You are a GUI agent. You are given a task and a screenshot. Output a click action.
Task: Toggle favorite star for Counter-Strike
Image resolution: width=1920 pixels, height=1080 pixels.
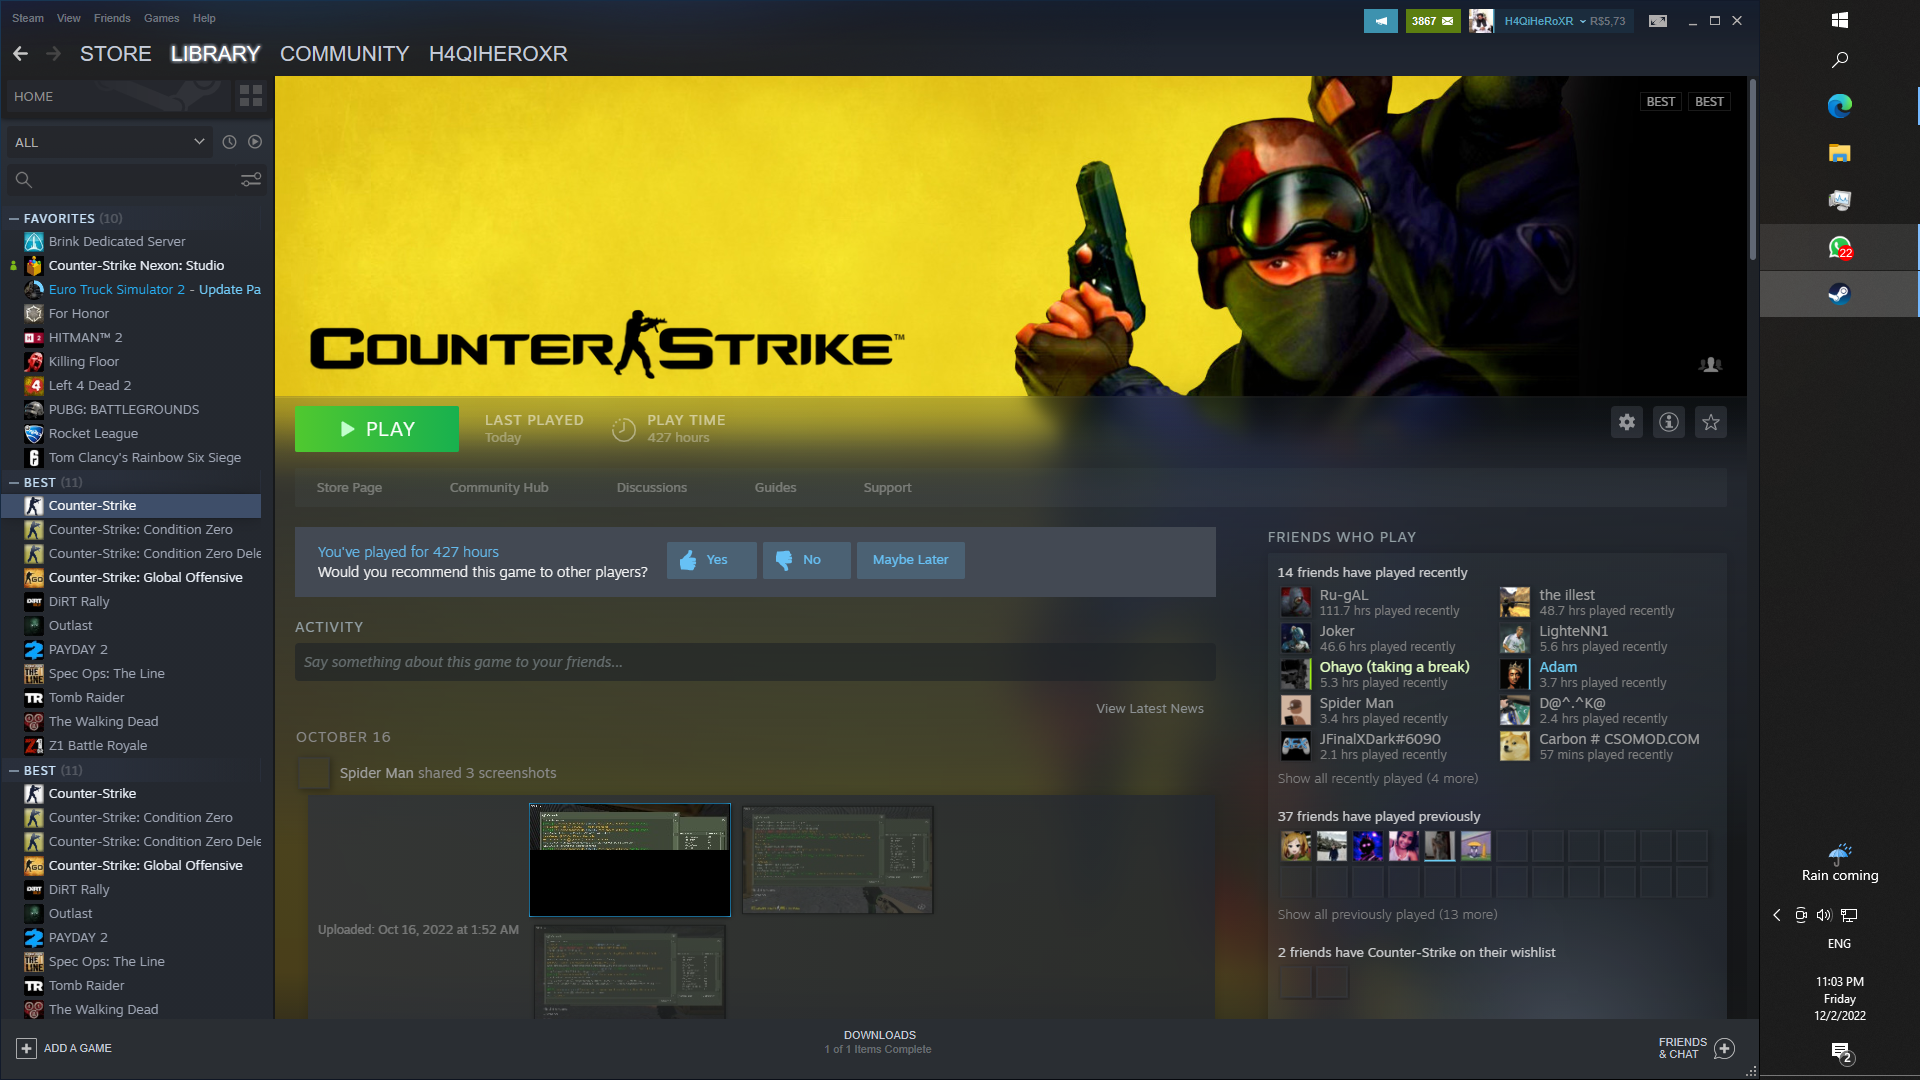pyautogui.click(x=1711, y=422)
